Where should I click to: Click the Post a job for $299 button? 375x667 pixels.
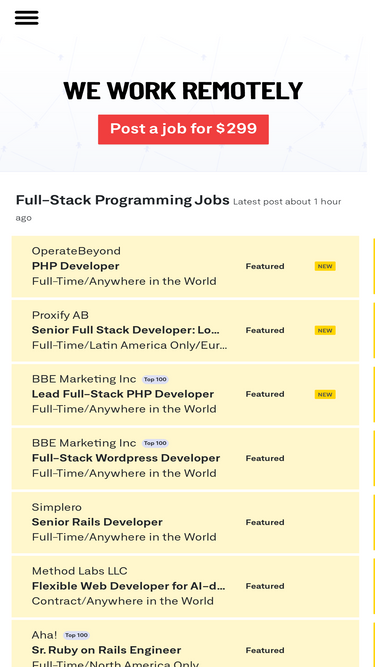[183, 129]
